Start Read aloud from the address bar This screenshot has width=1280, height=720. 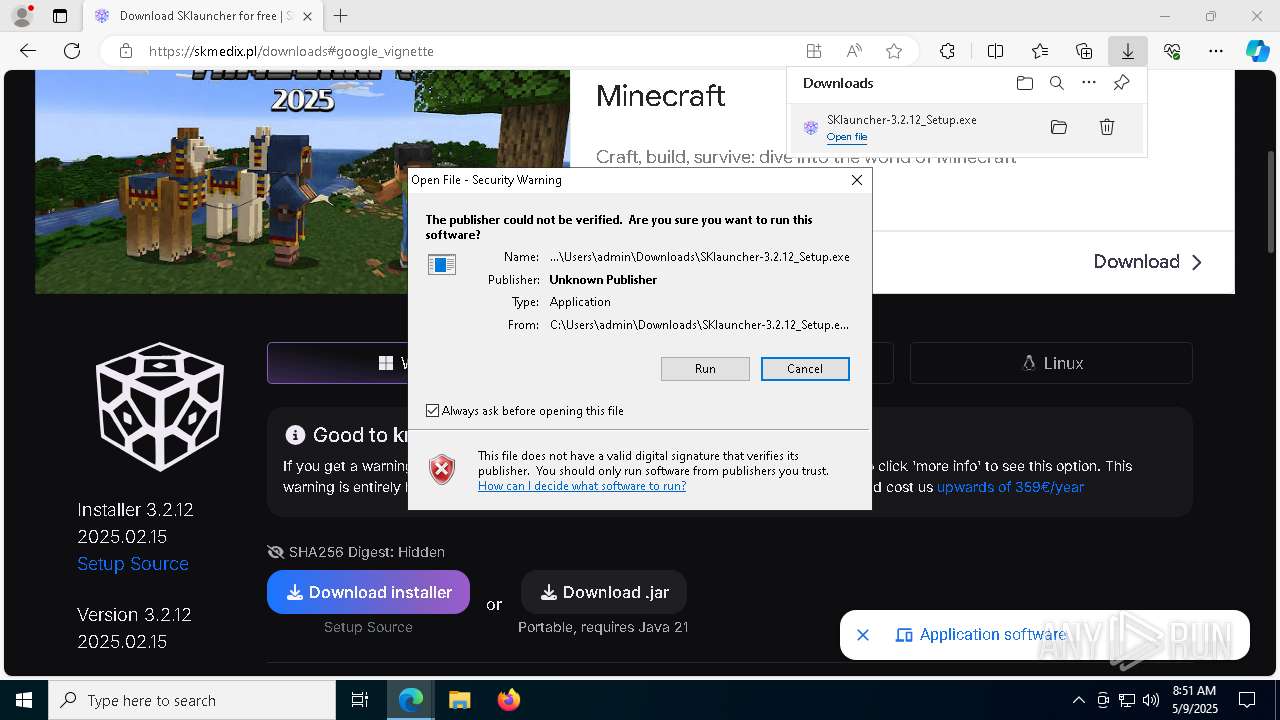click(854, 51)
